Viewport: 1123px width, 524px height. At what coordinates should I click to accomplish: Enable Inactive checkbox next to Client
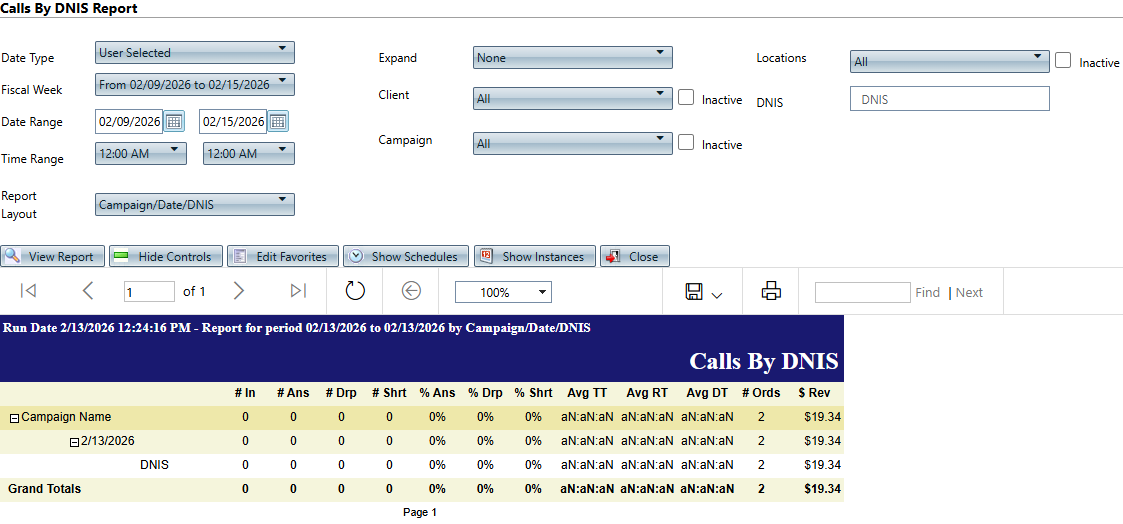click(x=686, y=98)
